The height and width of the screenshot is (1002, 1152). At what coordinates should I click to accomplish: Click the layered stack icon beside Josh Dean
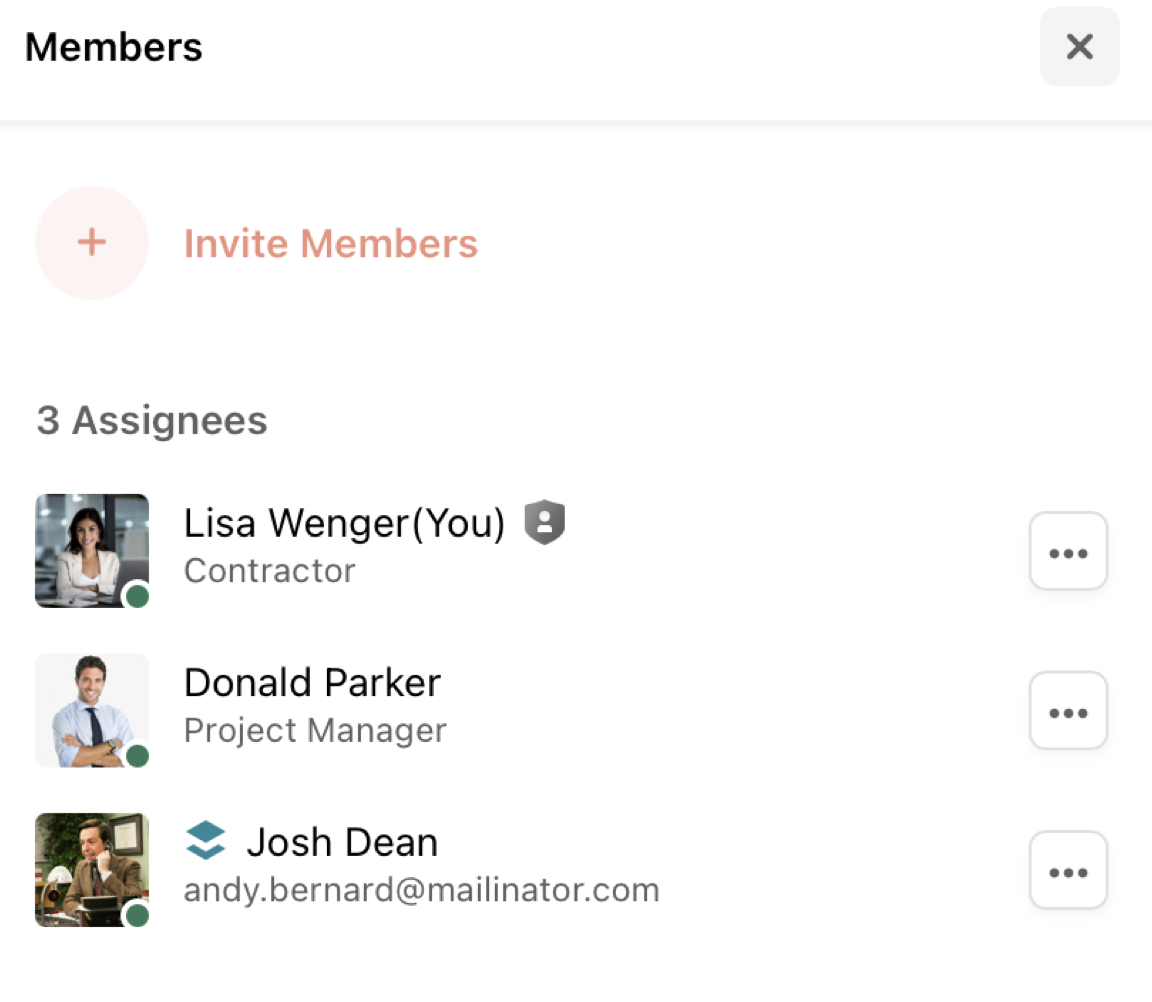pyautogui.click(x=205, y=840)
